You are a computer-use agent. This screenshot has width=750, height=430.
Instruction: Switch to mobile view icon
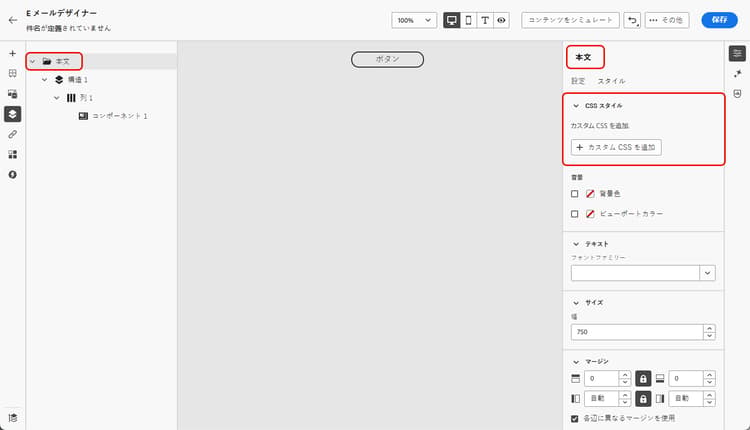point(468,20)
